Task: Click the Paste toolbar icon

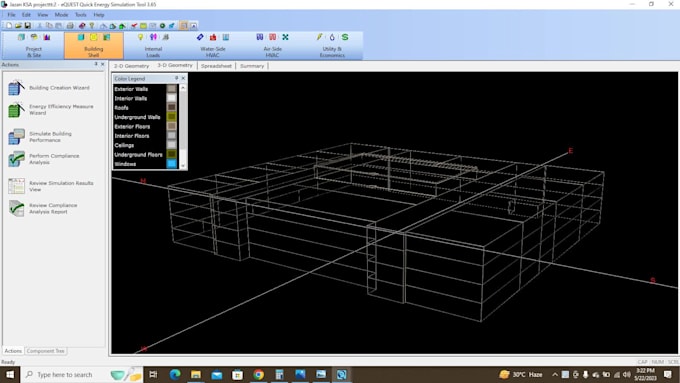Action: coord(58,26)
